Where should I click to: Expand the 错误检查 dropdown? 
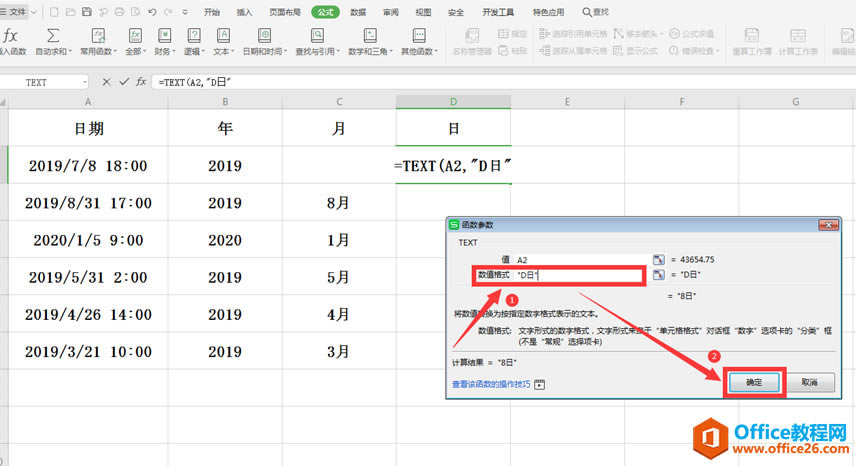(x=717, y=51)
